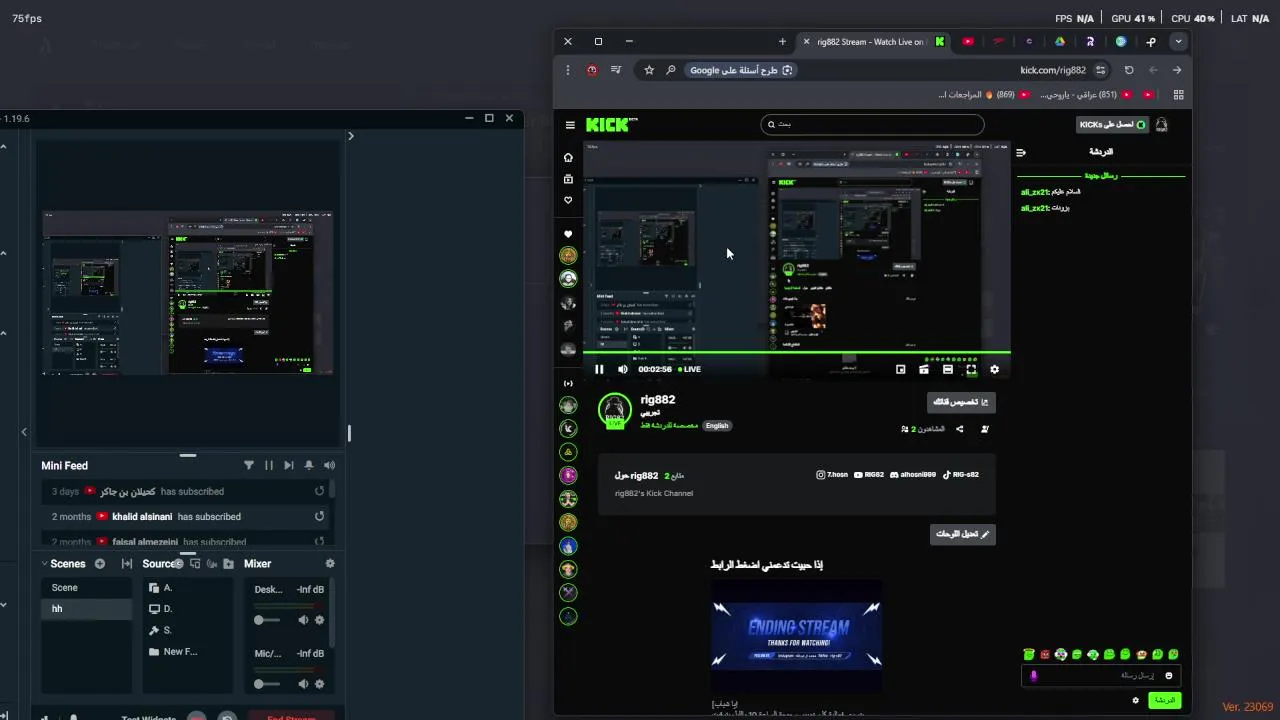Open Chrome tab search dropdown arrow
1280x720 pixels.
[1179, 41]
